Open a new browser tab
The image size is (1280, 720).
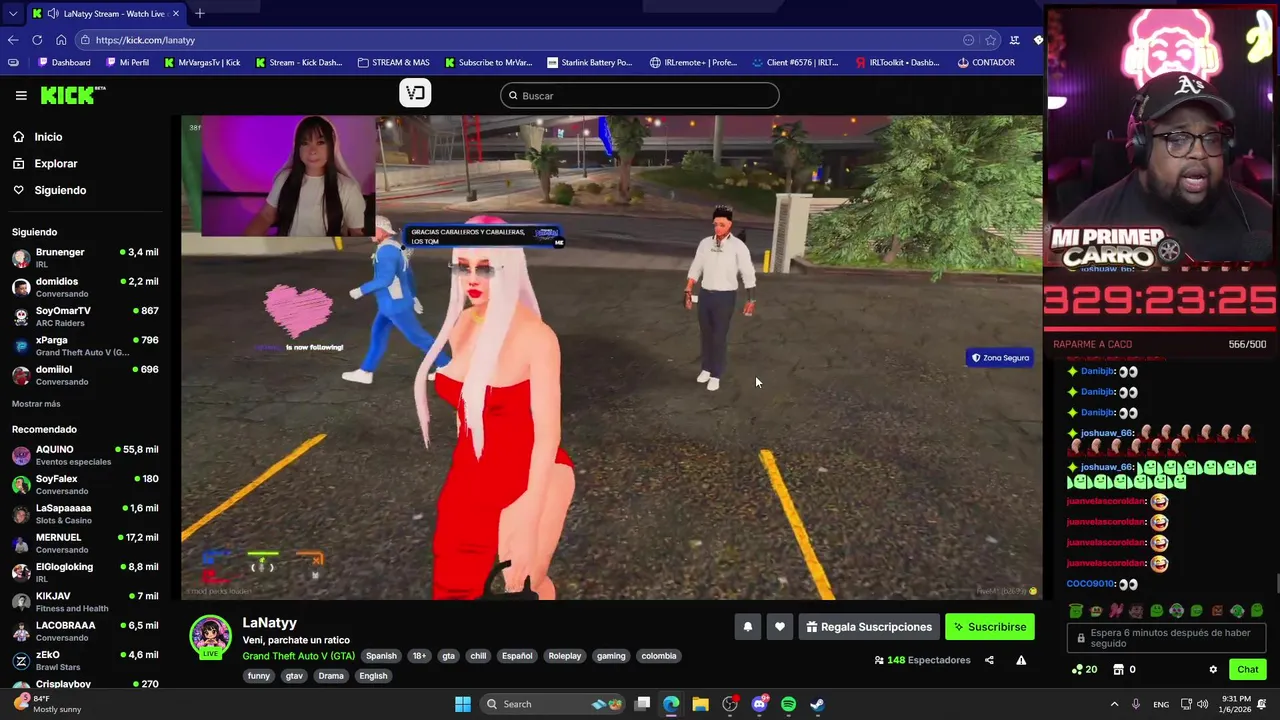(200, 13)
